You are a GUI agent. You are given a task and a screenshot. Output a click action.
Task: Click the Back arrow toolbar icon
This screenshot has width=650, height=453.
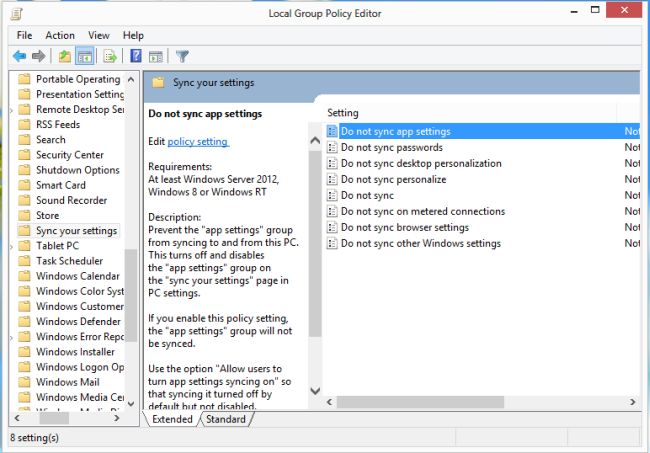19,56
